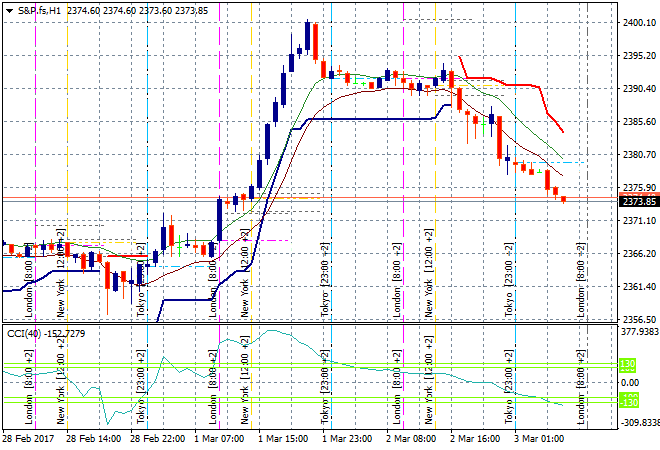
Task: Click the 2385.60 price axis label
Action: pyautogui.click(x=637, y=122)
